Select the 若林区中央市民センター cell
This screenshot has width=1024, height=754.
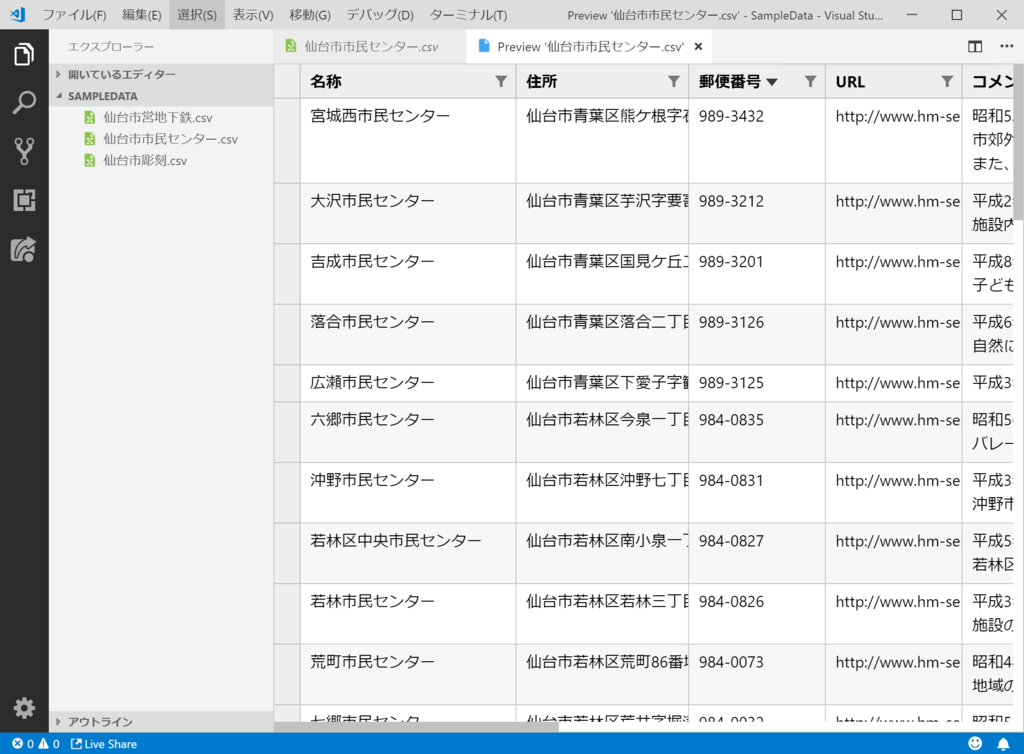(408, 554)
